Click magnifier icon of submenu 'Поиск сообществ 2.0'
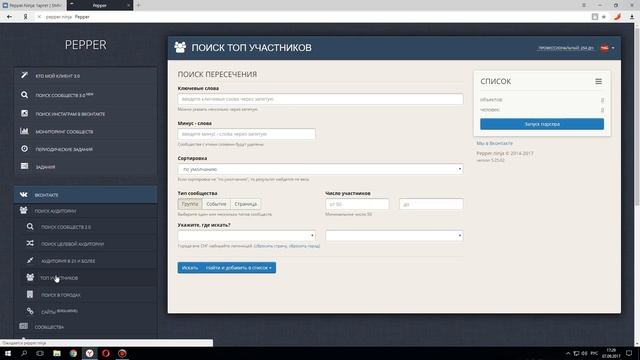Screen dimensions: 640x360 tap(30, 227)
